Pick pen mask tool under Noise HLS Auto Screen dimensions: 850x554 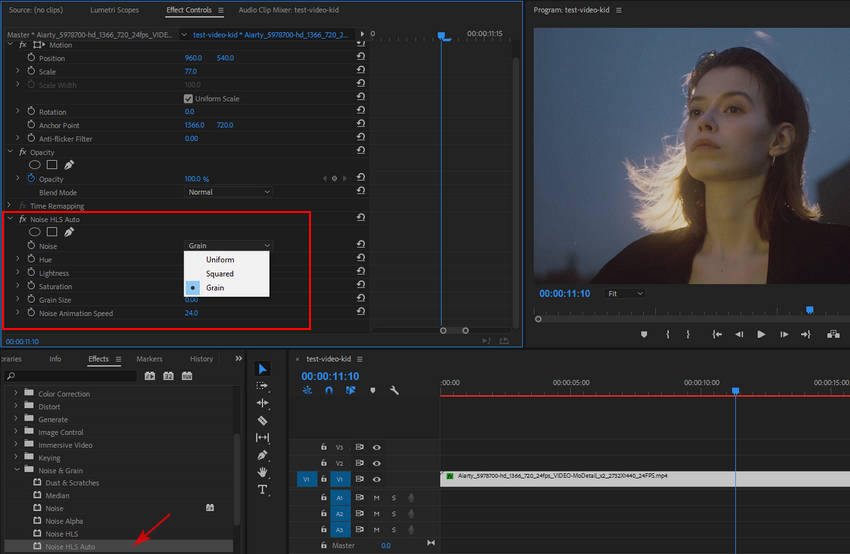tap(69, 232)
